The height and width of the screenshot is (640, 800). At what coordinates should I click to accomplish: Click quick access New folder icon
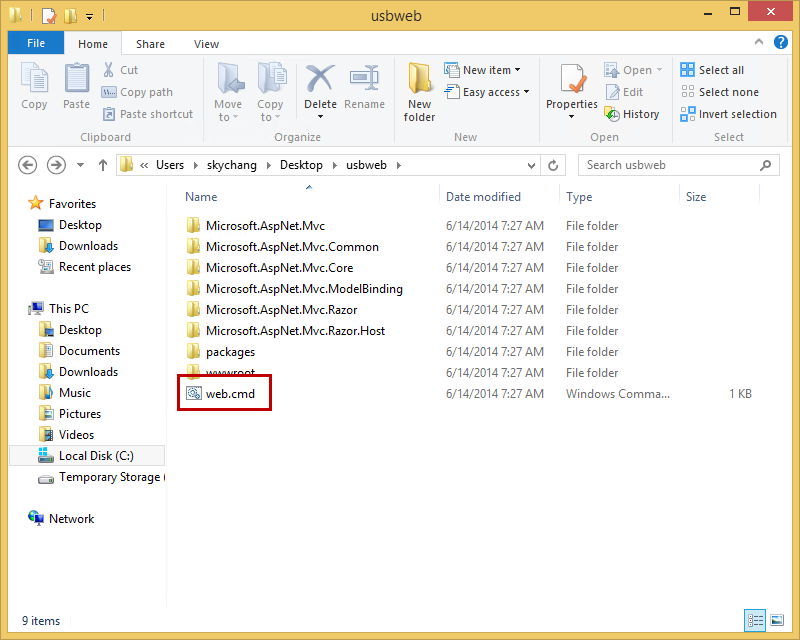click(x=70, y=15)
